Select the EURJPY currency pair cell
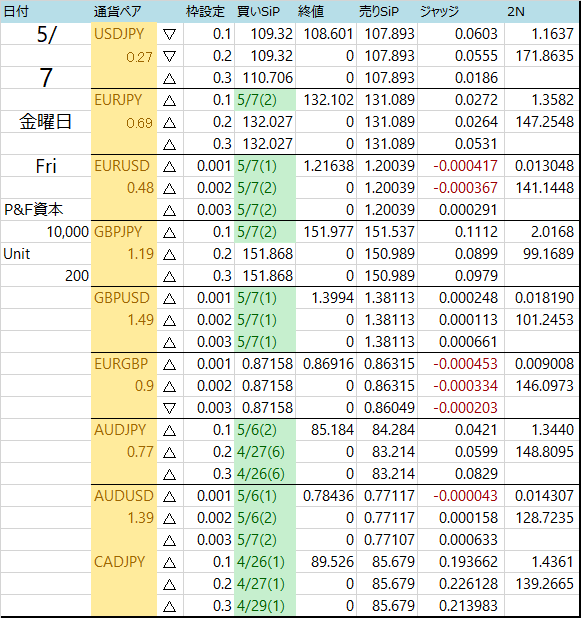The width and height of the screenshot is (581, 618). (x=124, y=100)
